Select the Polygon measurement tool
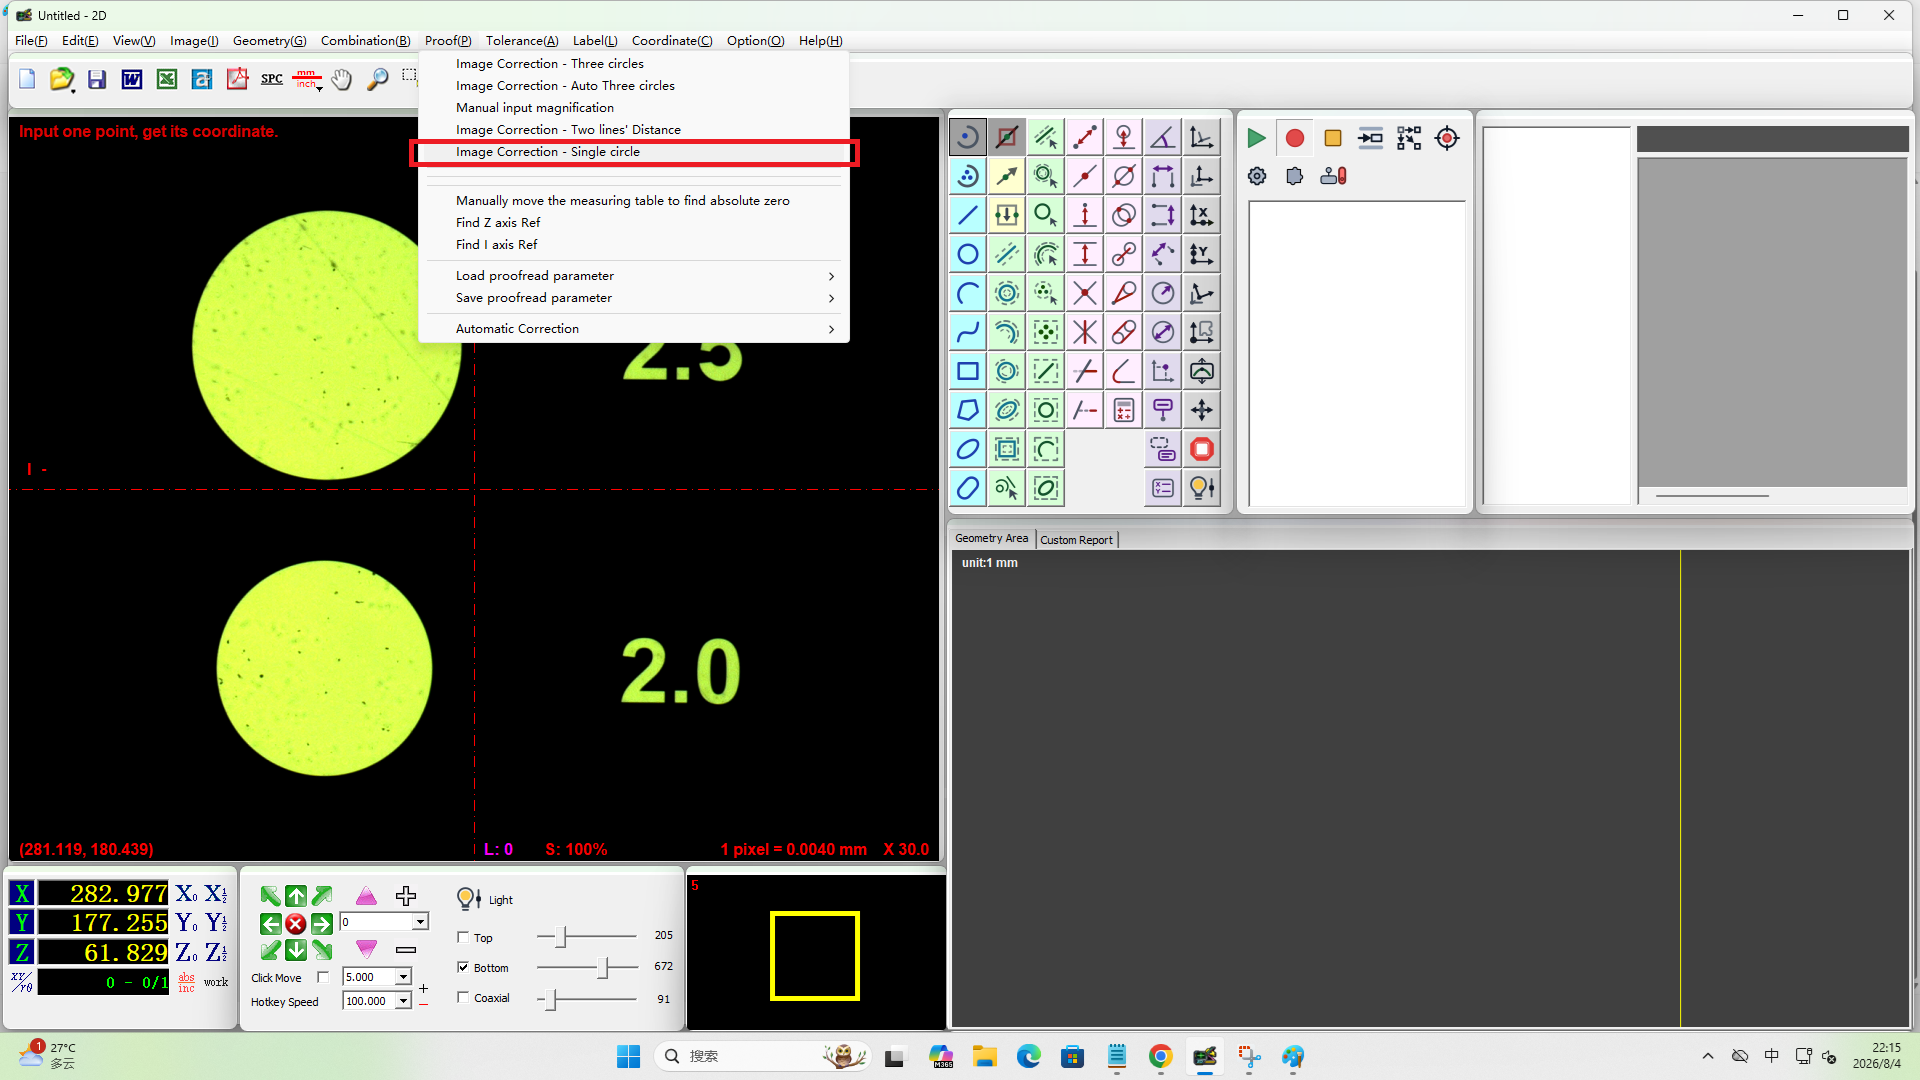The height and width of the screenshot is (1080, 1920). pyautogui.click(x=967, y=410)
